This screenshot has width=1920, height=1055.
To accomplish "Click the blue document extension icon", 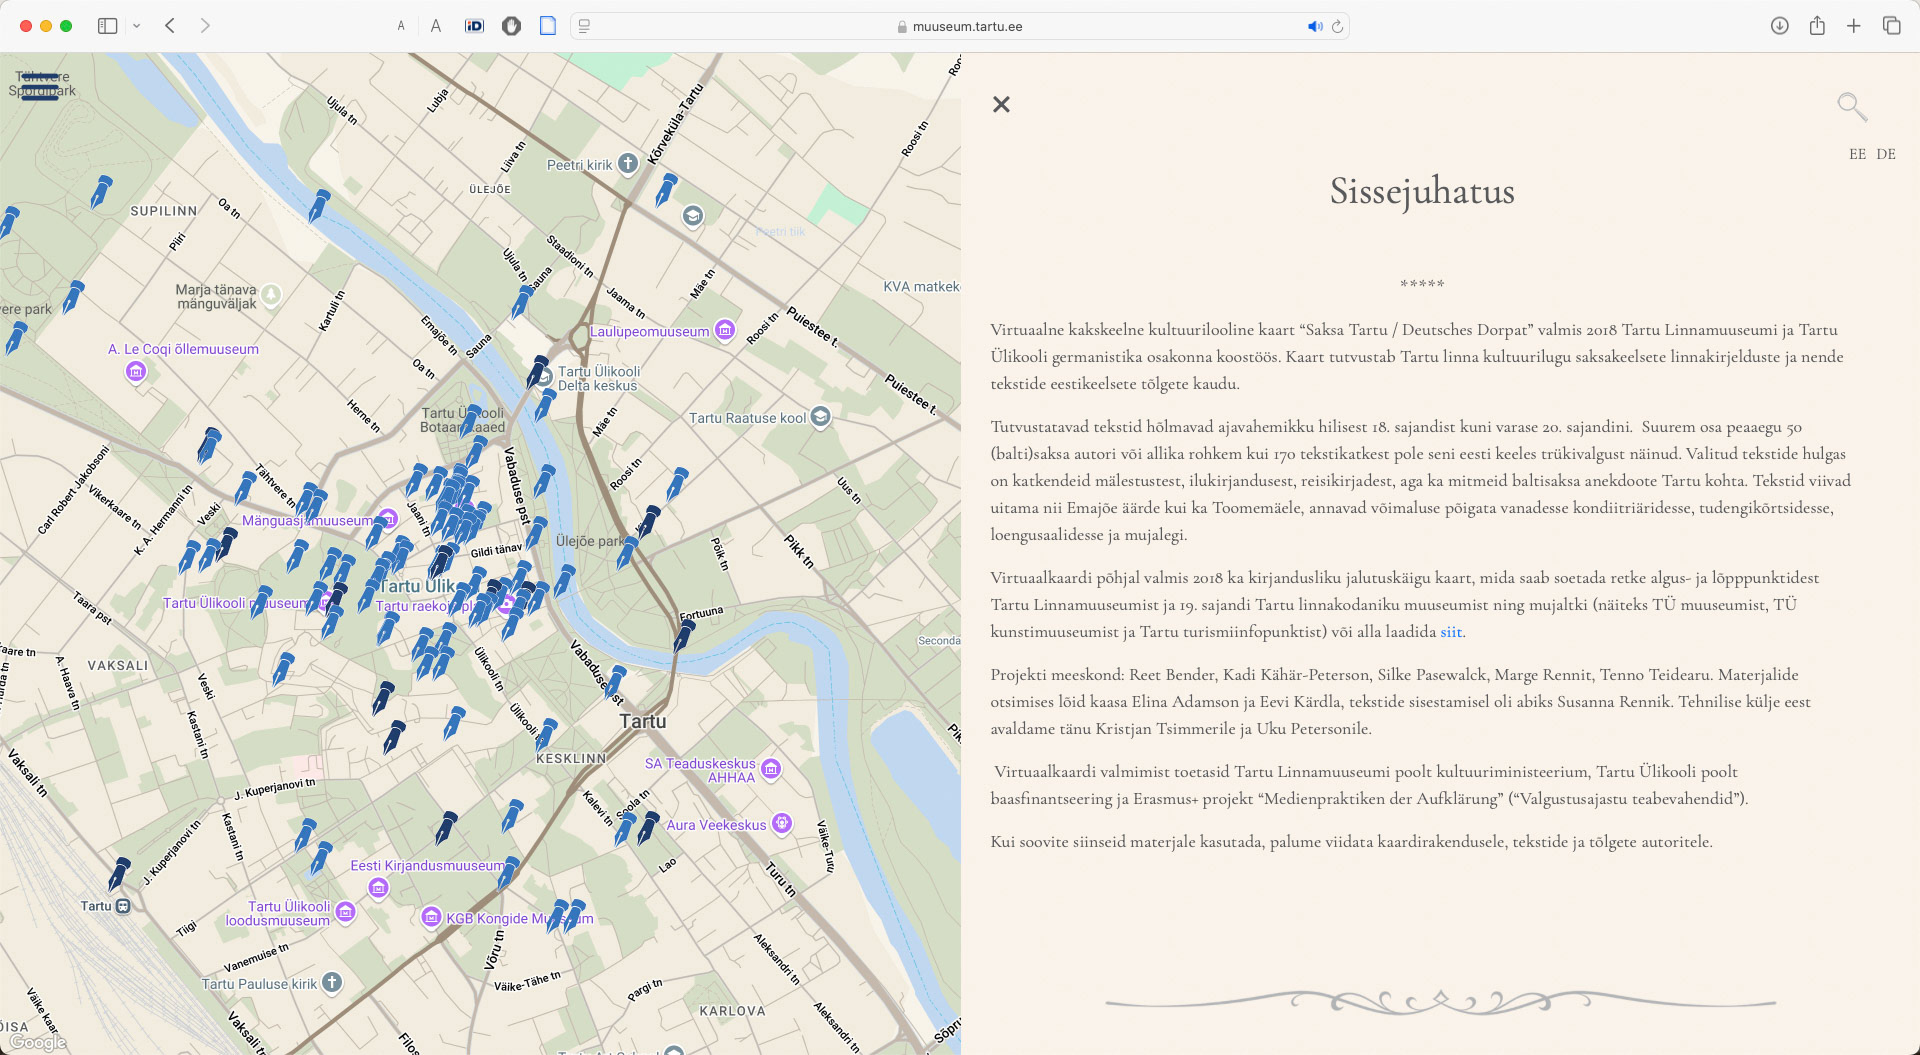I will 548,26.
